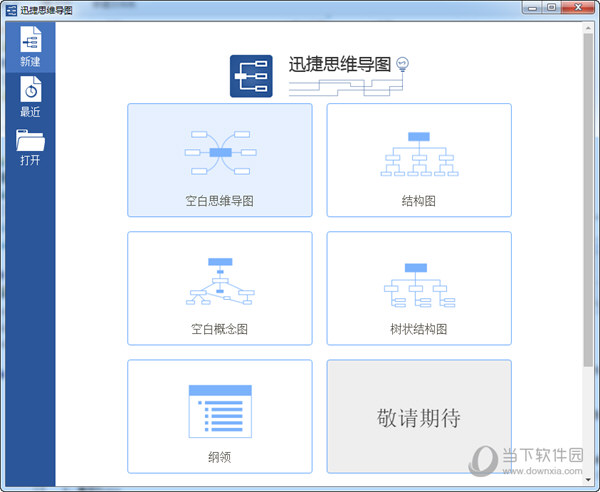Click the scrollbar up arrow
Image resolution: width=600 pixels, height=492 pixels.
coord(588,28)
